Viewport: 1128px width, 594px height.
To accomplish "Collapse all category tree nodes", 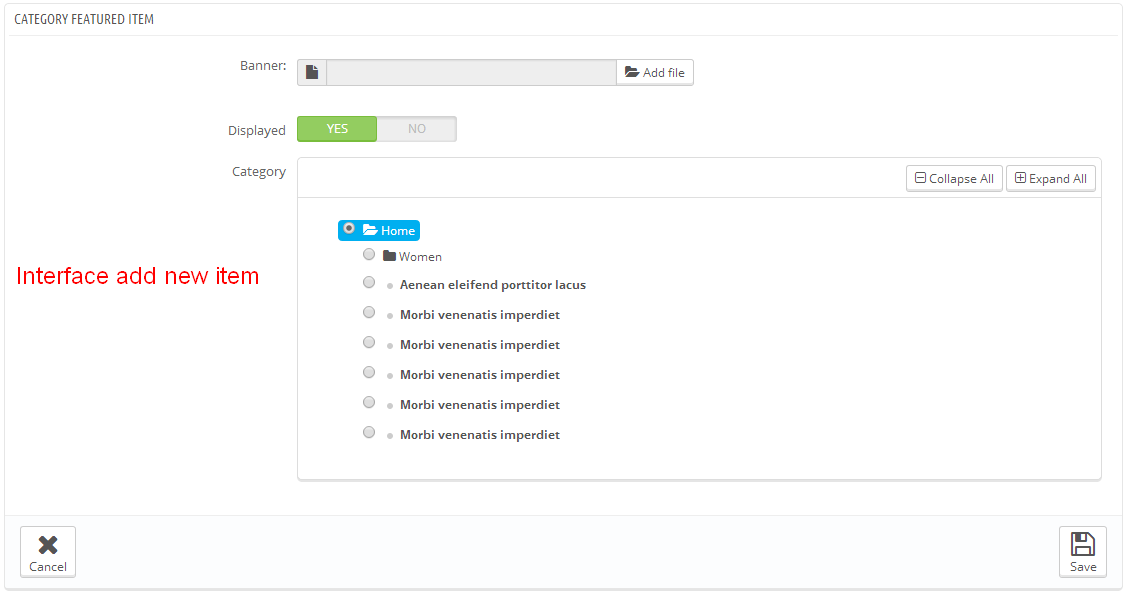I will [954, 179].
